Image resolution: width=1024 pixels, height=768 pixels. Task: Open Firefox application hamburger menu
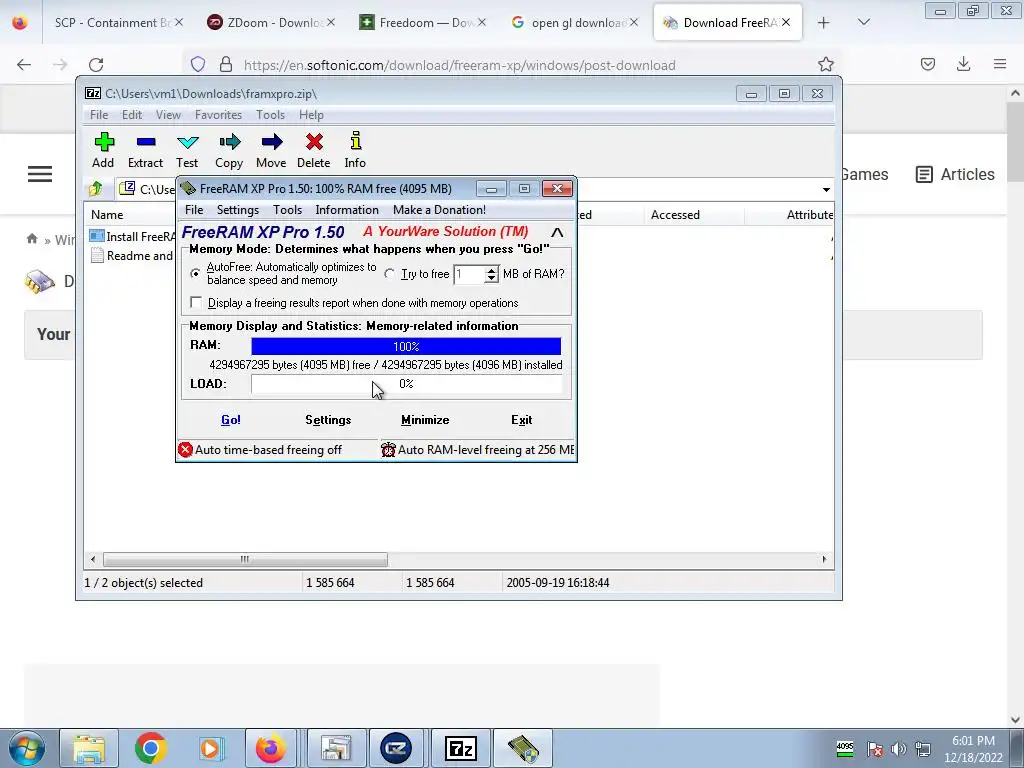pos(1000,64)
